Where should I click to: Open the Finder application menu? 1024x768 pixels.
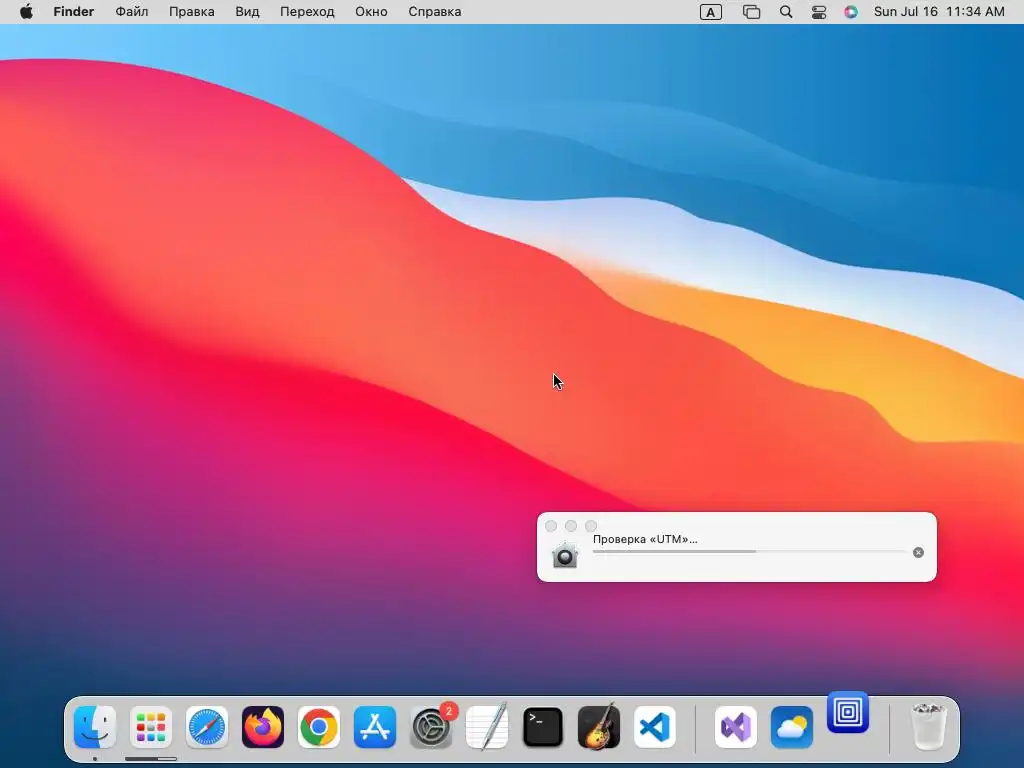pos(74,12)
